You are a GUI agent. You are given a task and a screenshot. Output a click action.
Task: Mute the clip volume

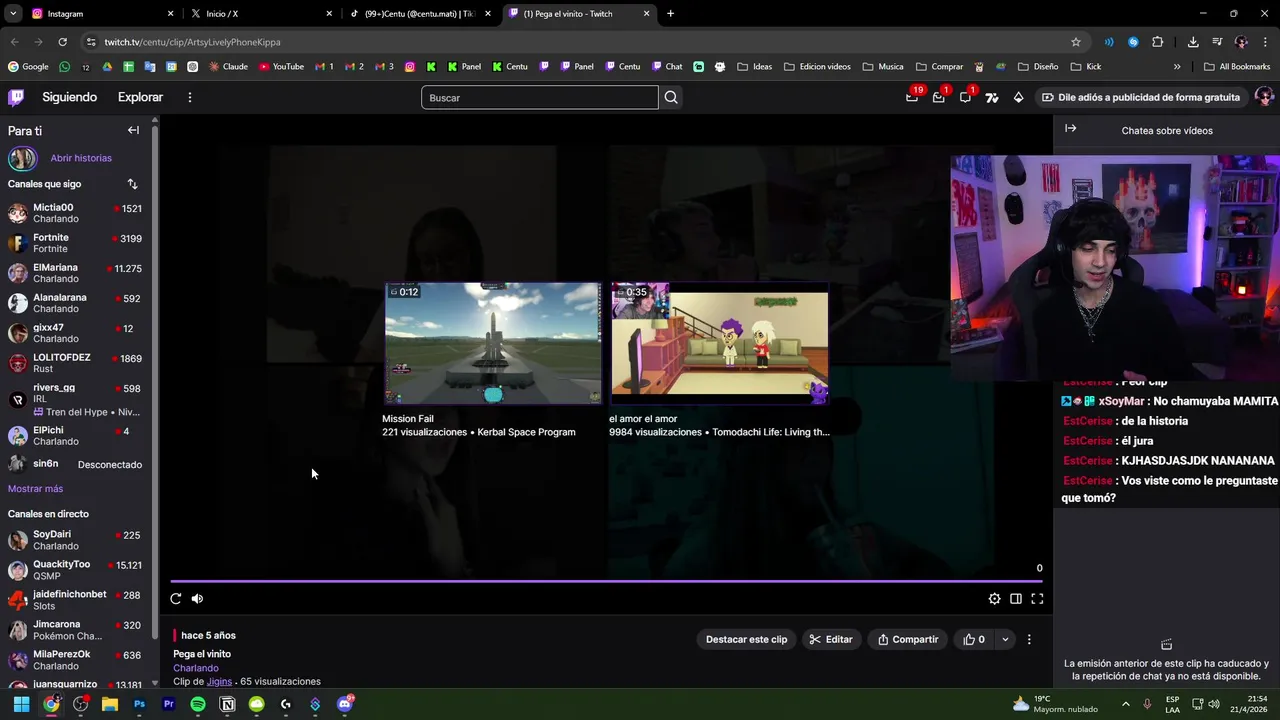tap(197, 599)
